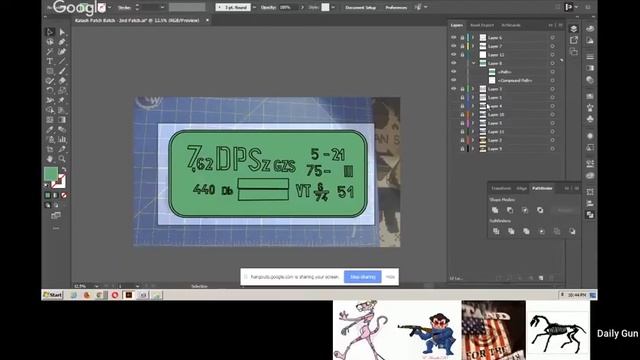Hide the Compound Path sublayer eye
The width and height of the screenshot is (640, 360).
(x=453, y=80)
